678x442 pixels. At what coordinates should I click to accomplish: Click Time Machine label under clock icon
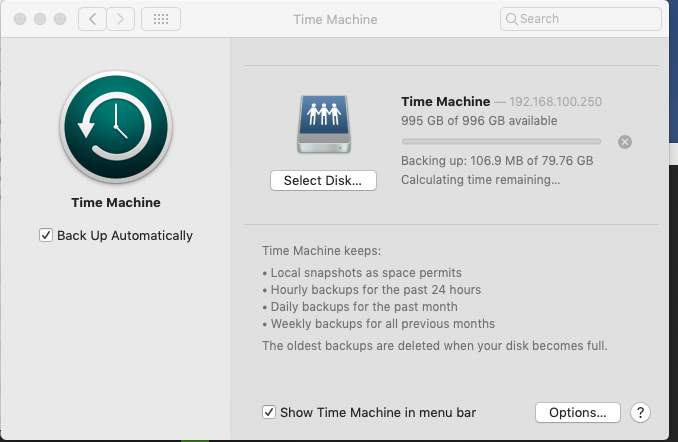click(x=116, y=202)
